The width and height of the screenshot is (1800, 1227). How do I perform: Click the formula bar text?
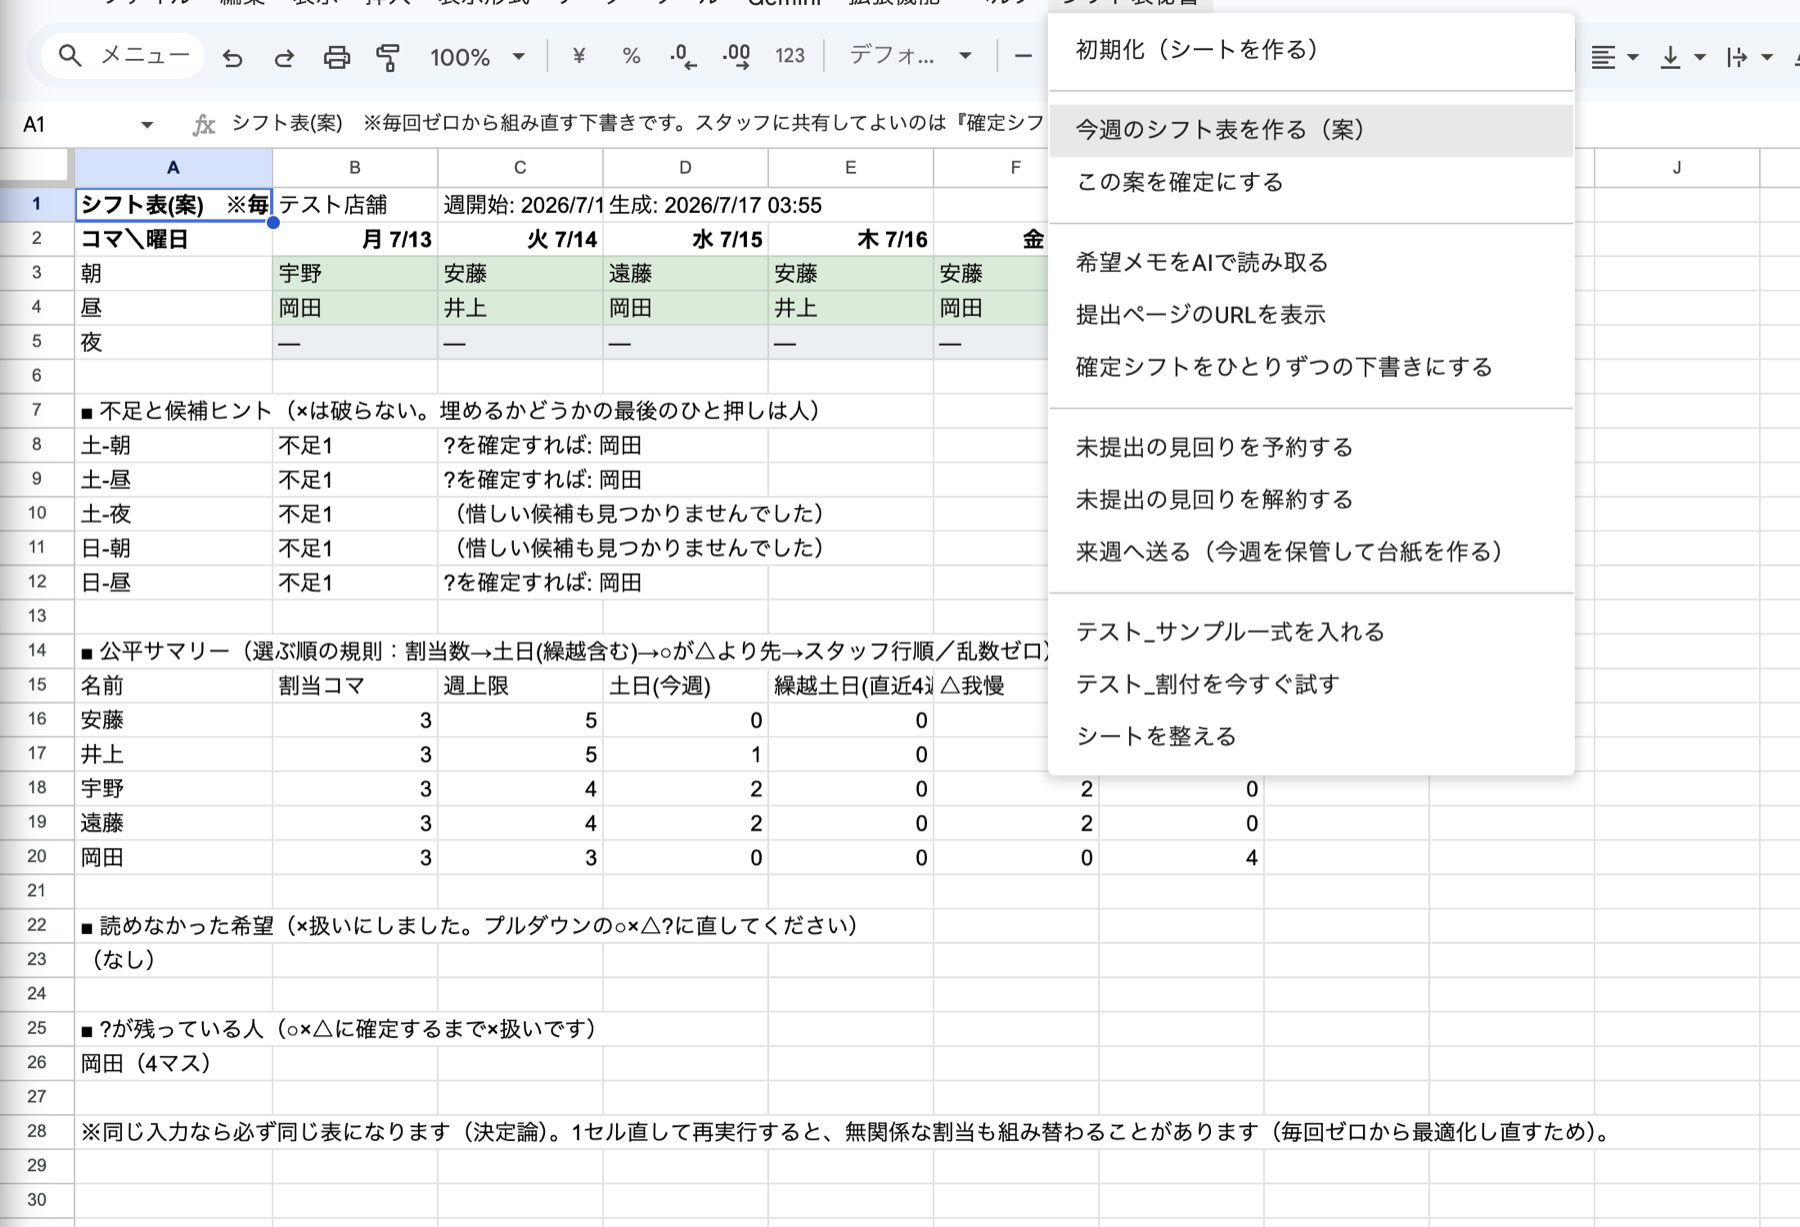click(638, 123)
